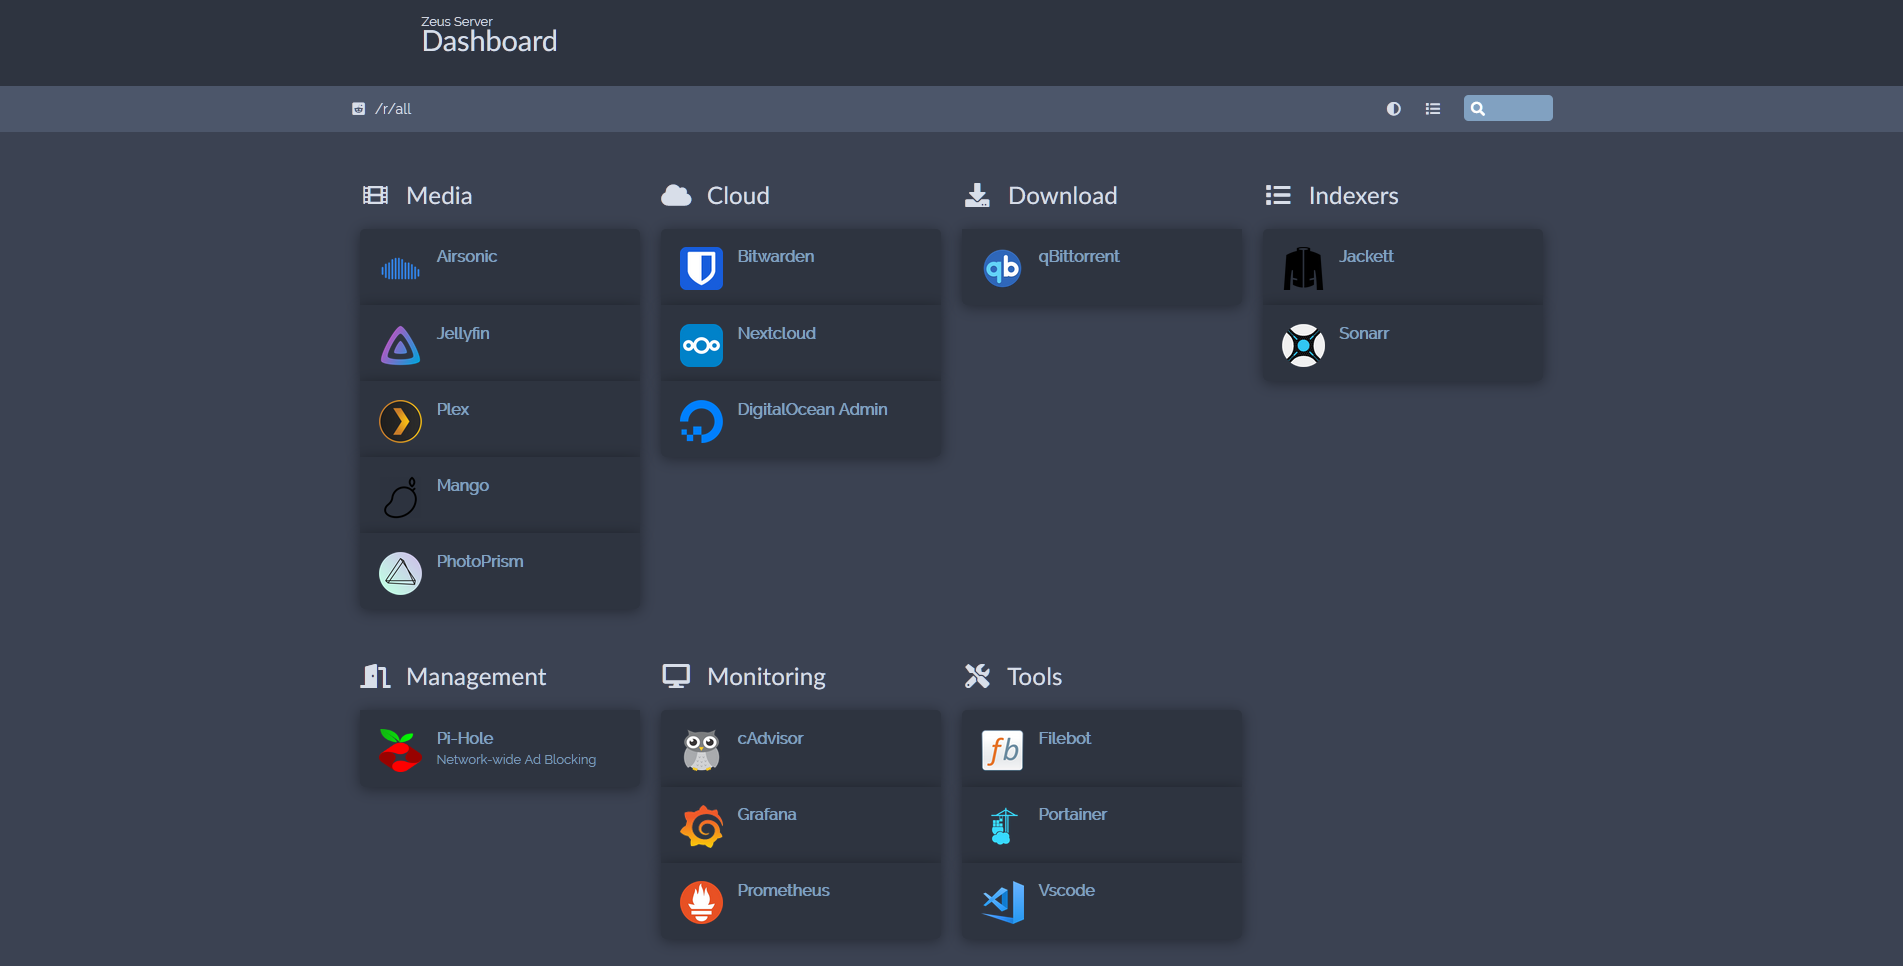
Task: Click the DigitalOcean Admin logo icon
Action: point(701,421)
